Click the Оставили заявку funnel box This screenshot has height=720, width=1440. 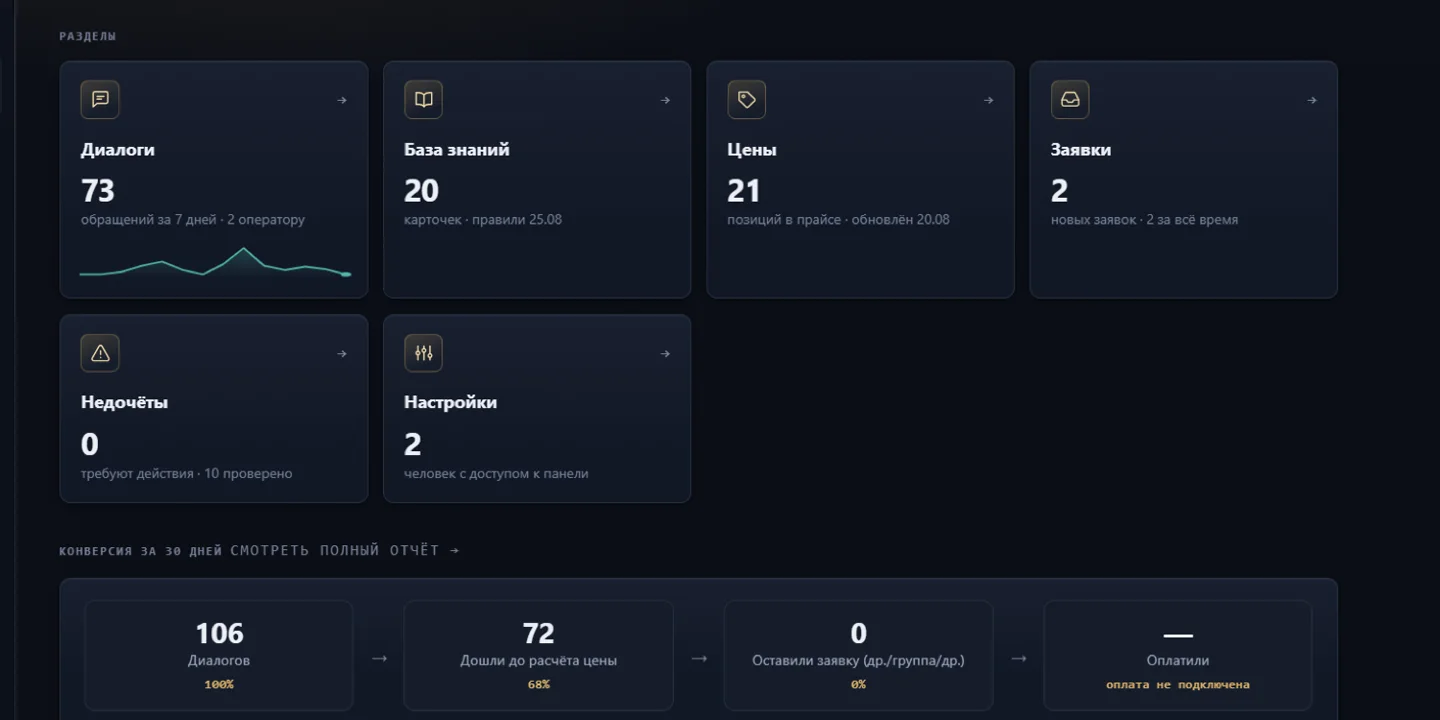(858, 655)
